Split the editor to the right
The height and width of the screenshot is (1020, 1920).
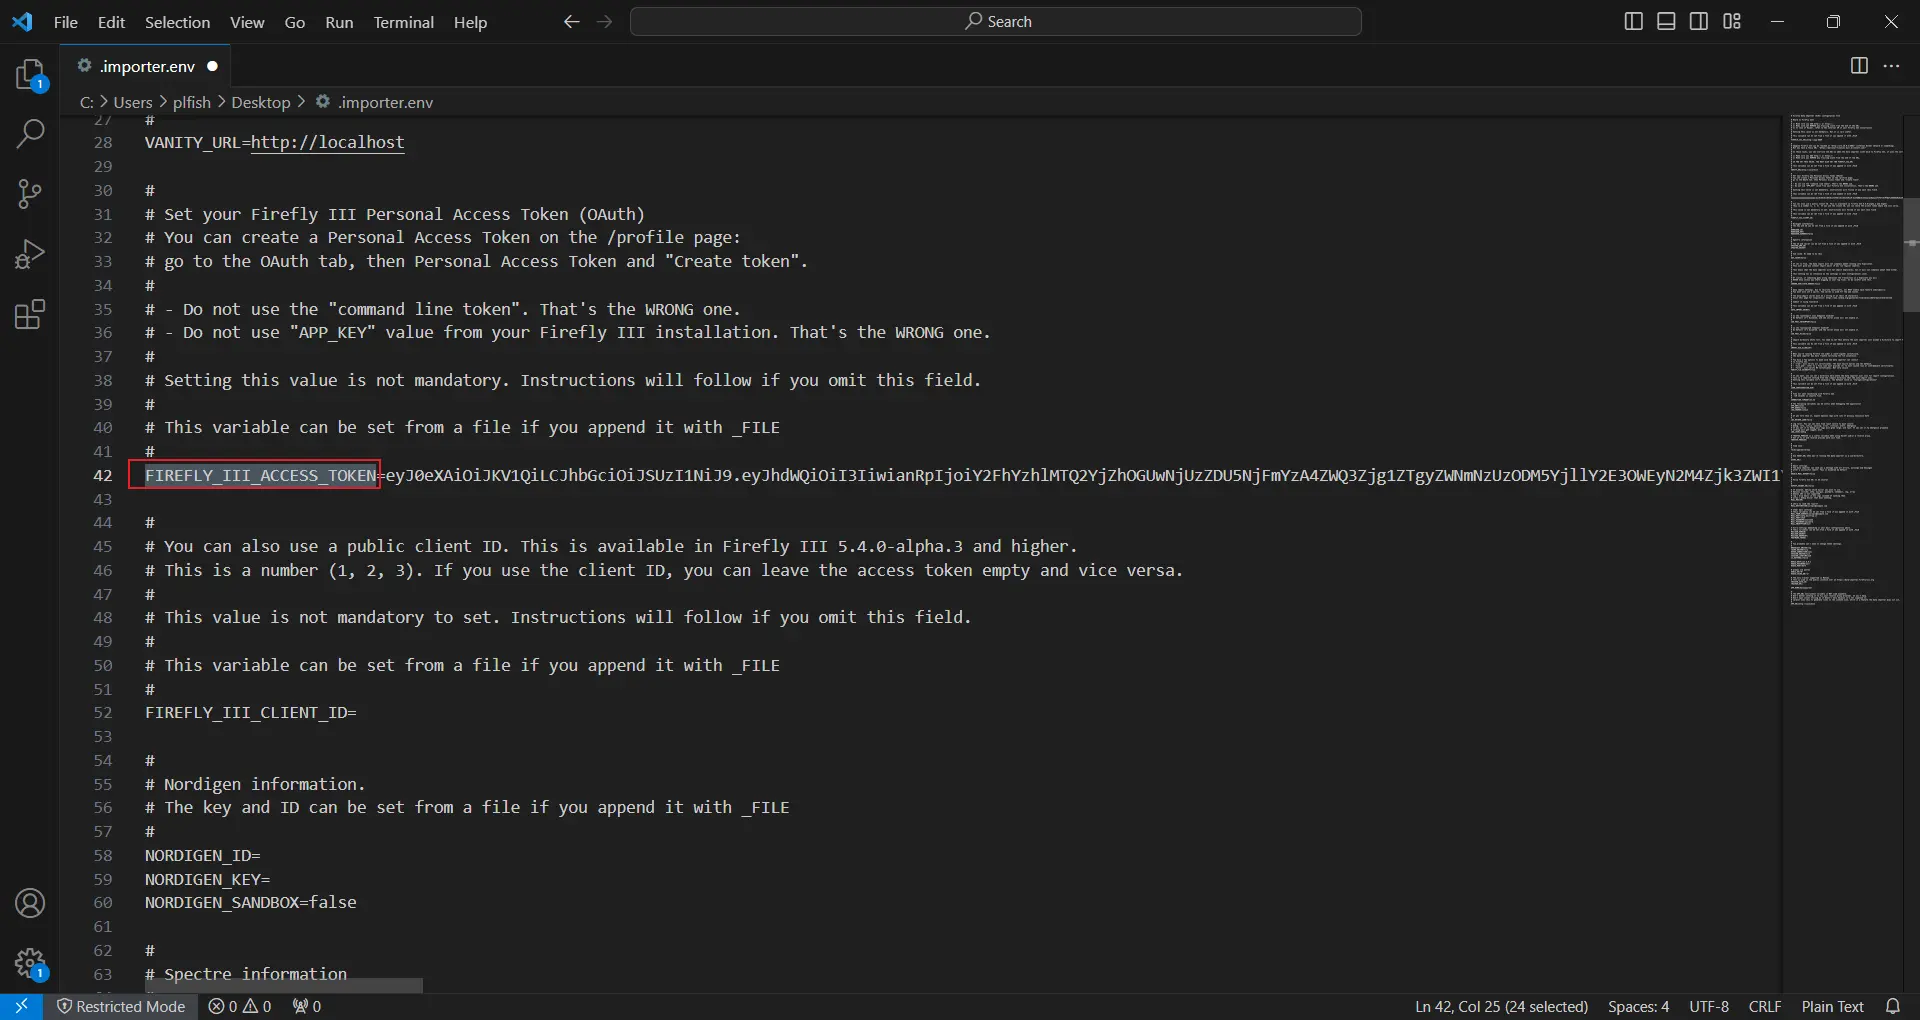pyautogui.click(x=1859, y=66)
